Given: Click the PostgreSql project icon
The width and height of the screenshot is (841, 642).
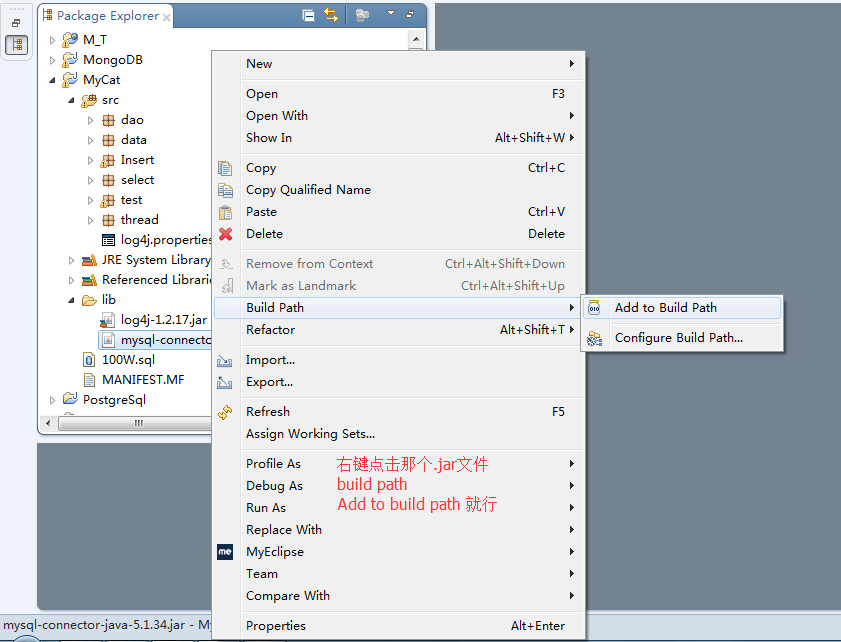Looking at the screenshot, I should pos(70,399).
